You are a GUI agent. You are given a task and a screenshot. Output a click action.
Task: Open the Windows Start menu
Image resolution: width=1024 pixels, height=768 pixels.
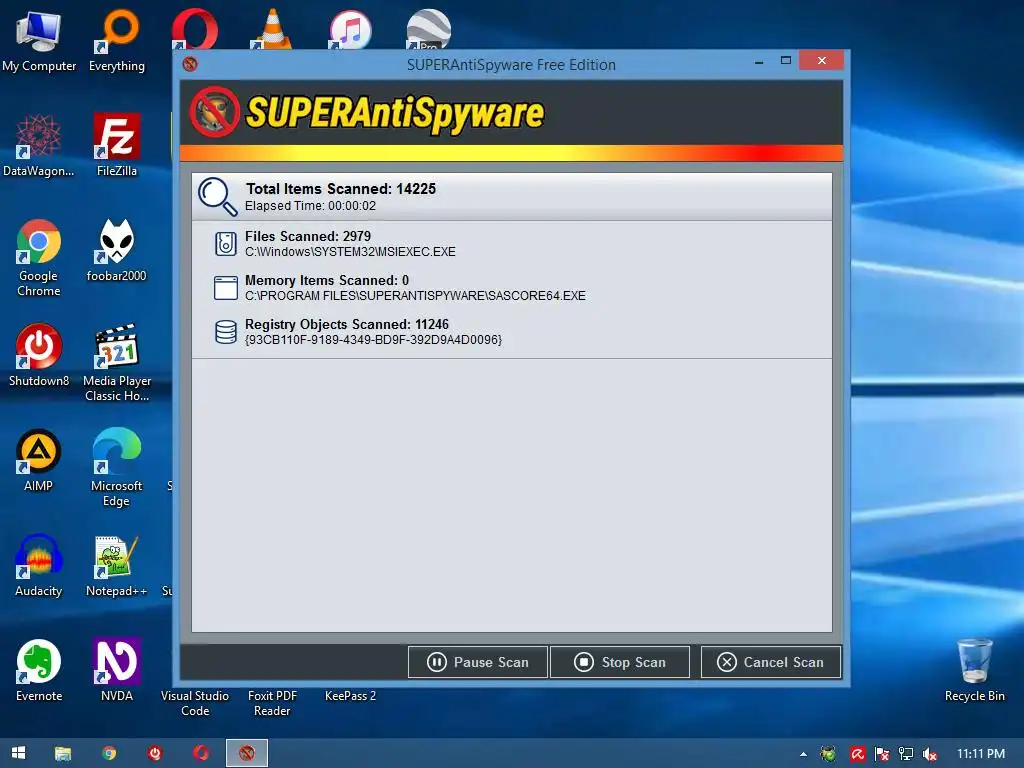18,753
